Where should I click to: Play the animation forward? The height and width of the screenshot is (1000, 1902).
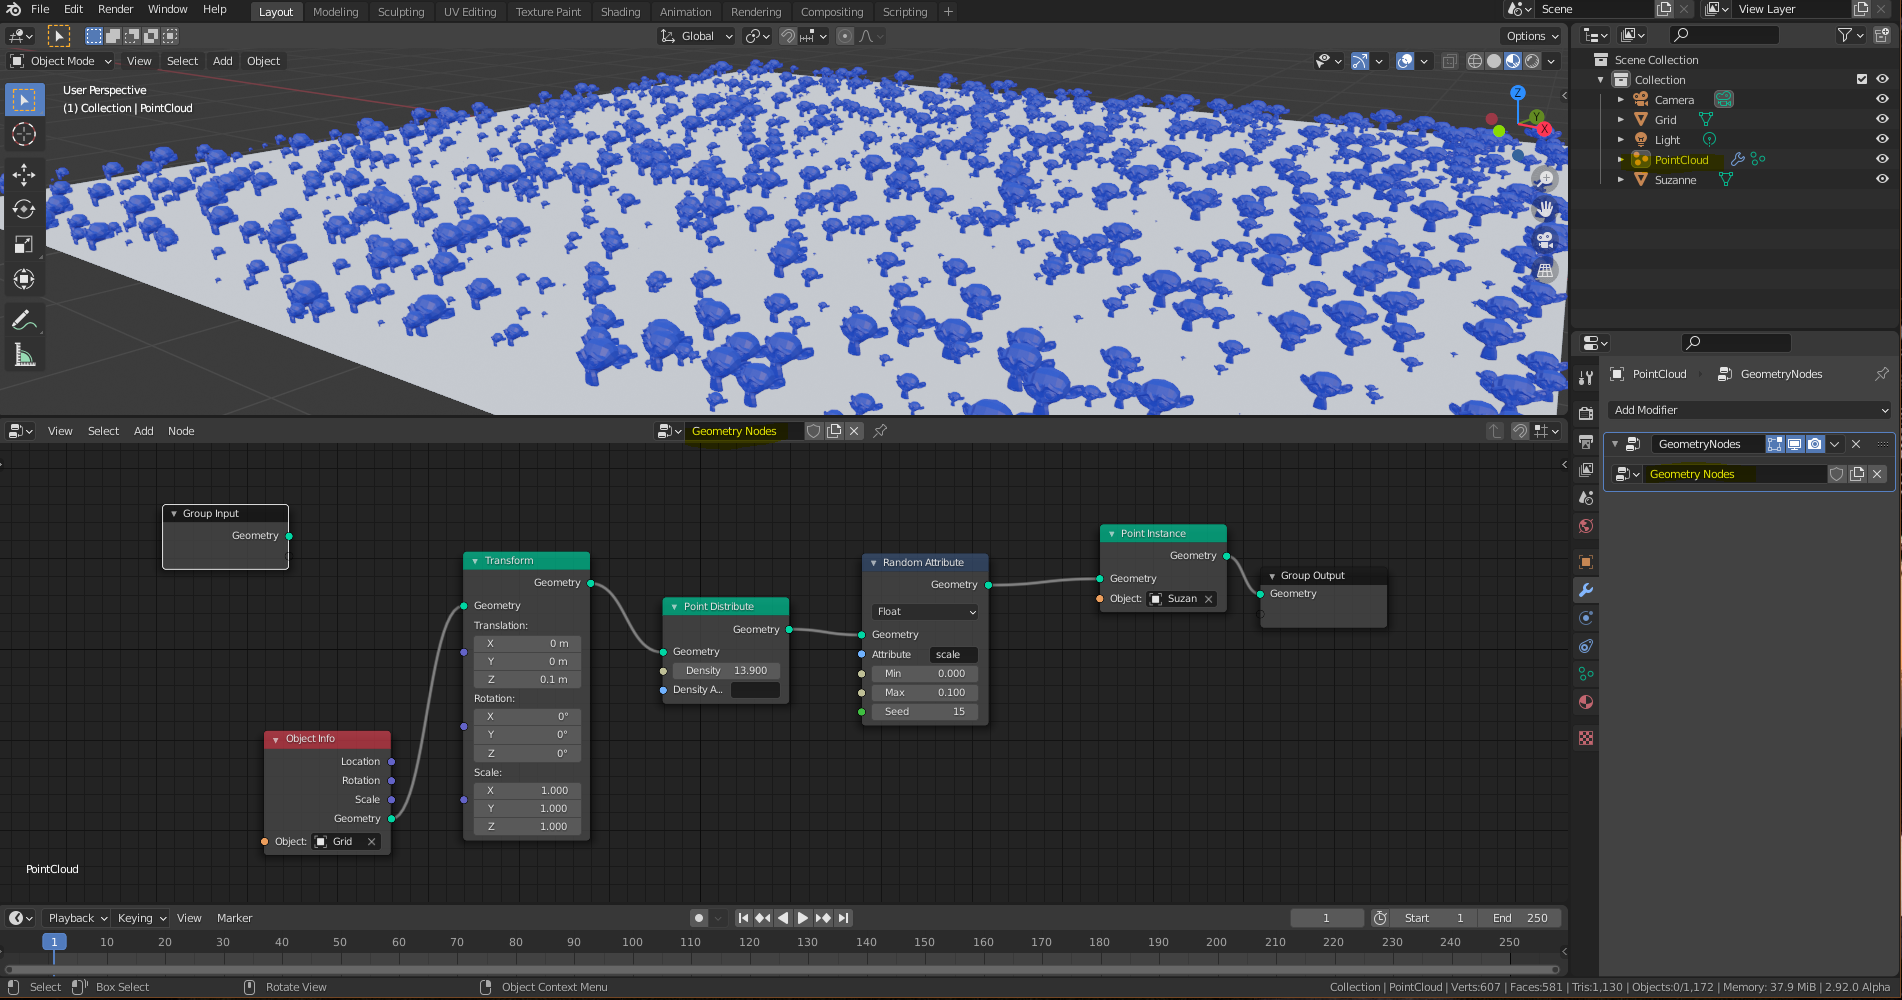(x=803, y=918)
